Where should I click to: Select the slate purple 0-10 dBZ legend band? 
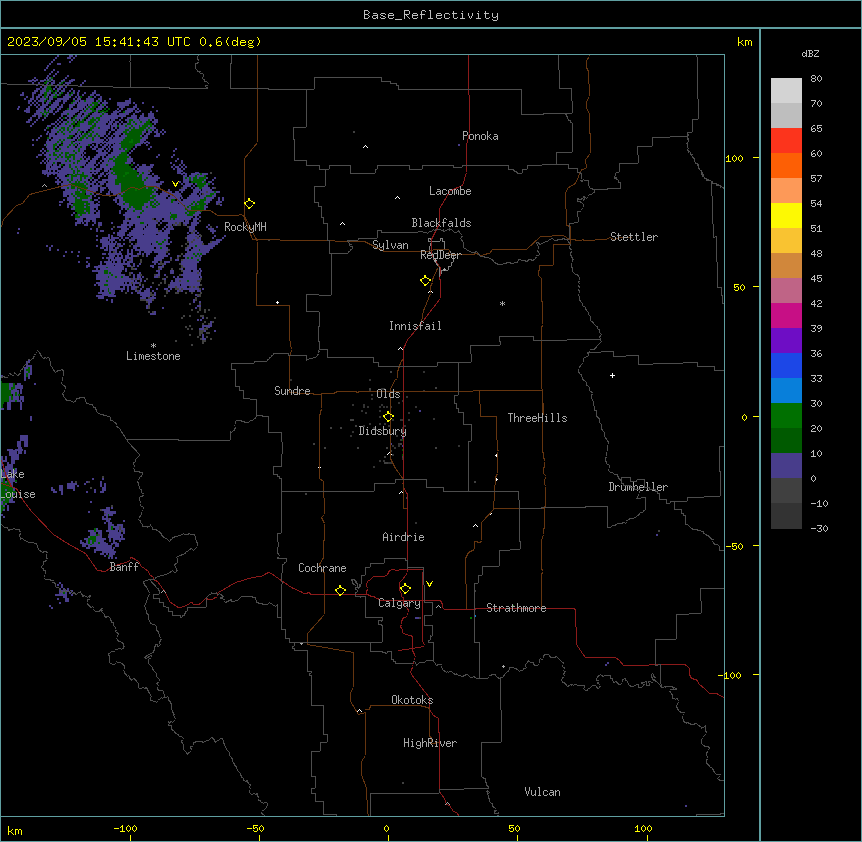click(x=786, y=466)
